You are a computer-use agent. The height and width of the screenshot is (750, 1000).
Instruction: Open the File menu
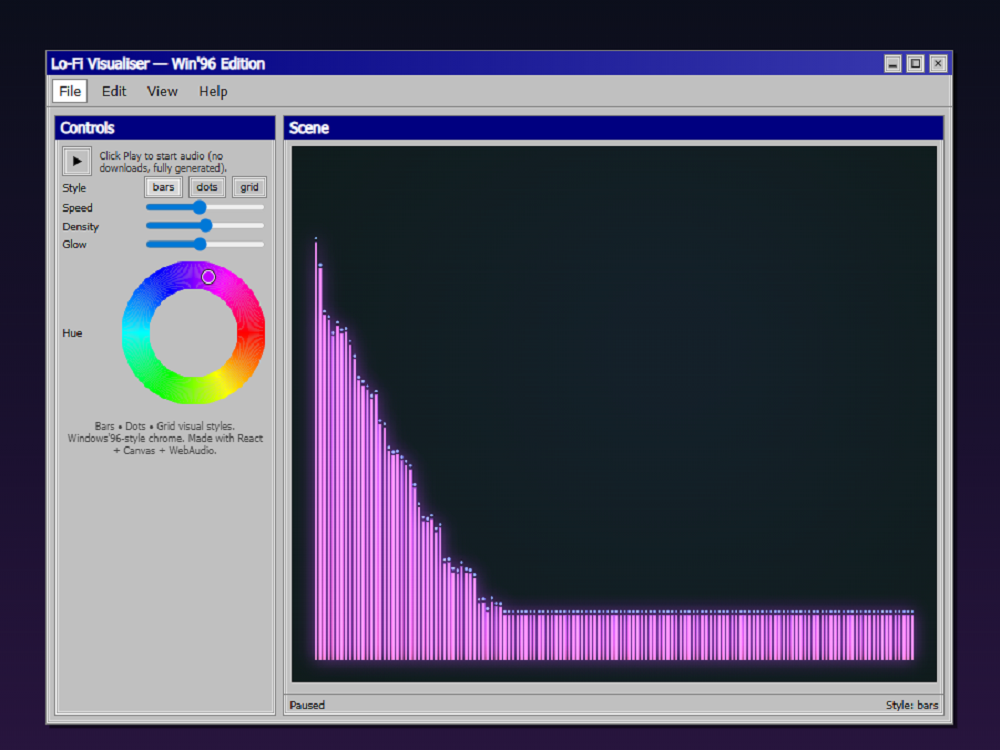point(70,91)
